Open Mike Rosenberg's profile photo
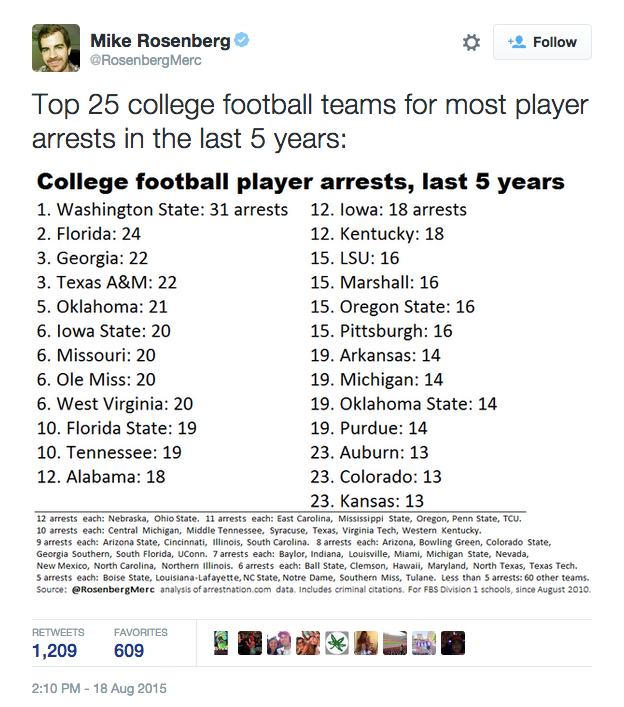The image size is (624, 707). [56, 47]
